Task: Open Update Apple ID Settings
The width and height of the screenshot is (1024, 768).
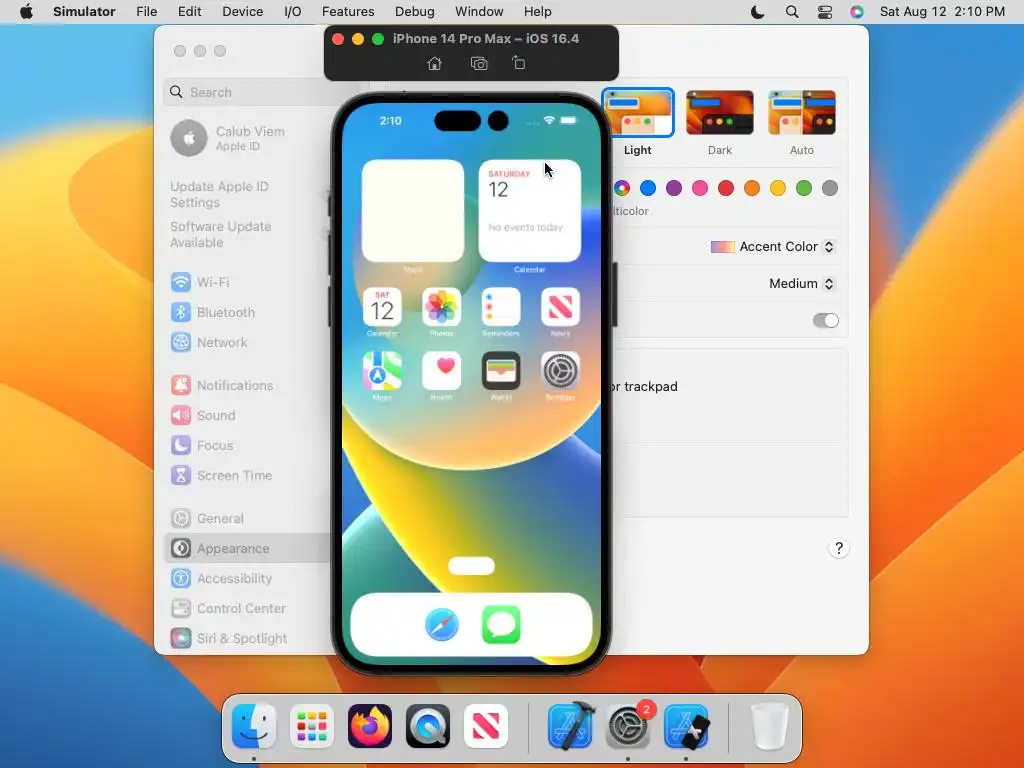Action: pos(219,194)
